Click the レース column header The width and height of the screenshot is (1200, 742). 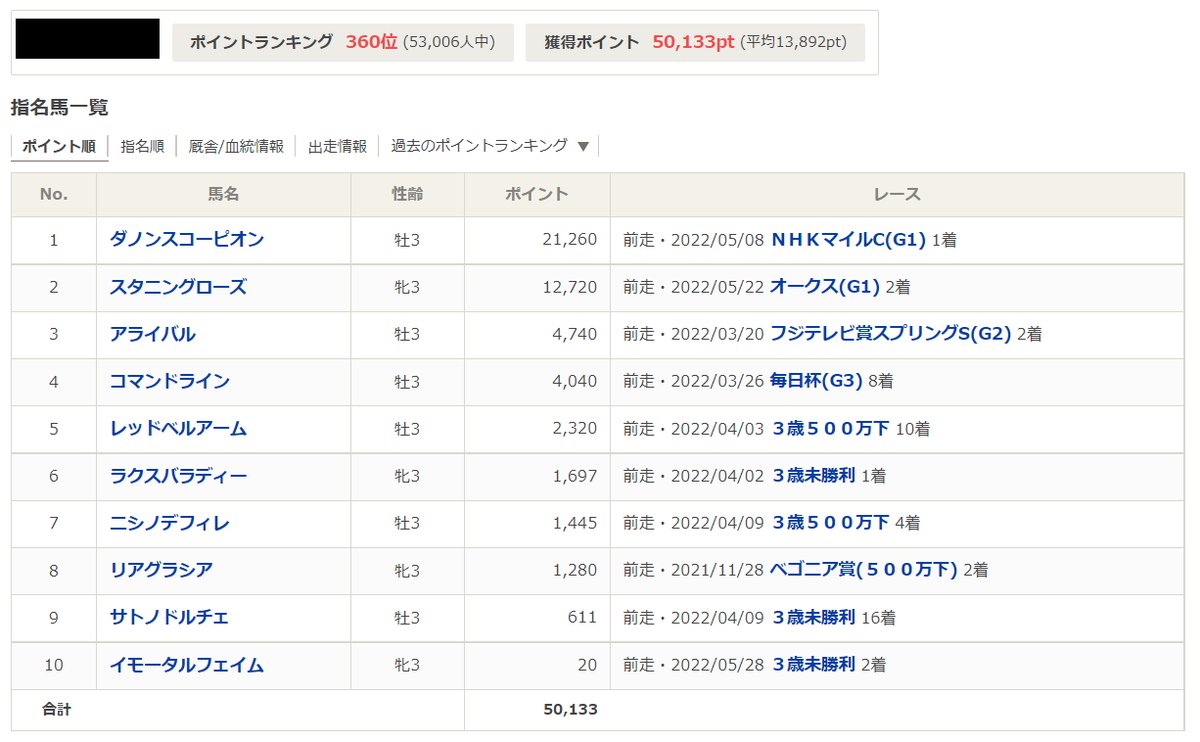tap(897, 194)
